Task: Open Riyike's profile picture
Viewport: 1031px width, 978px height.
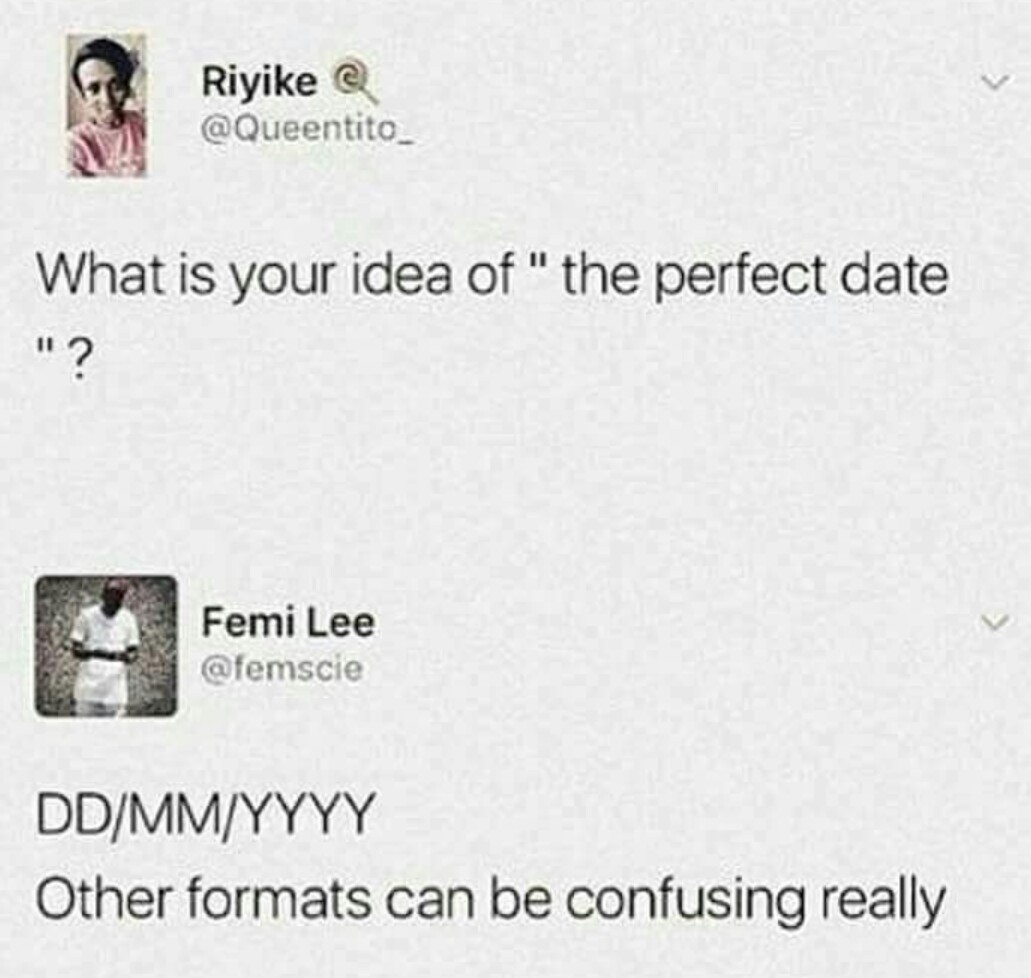Action: pyautogui.click(x=106, y=105)
